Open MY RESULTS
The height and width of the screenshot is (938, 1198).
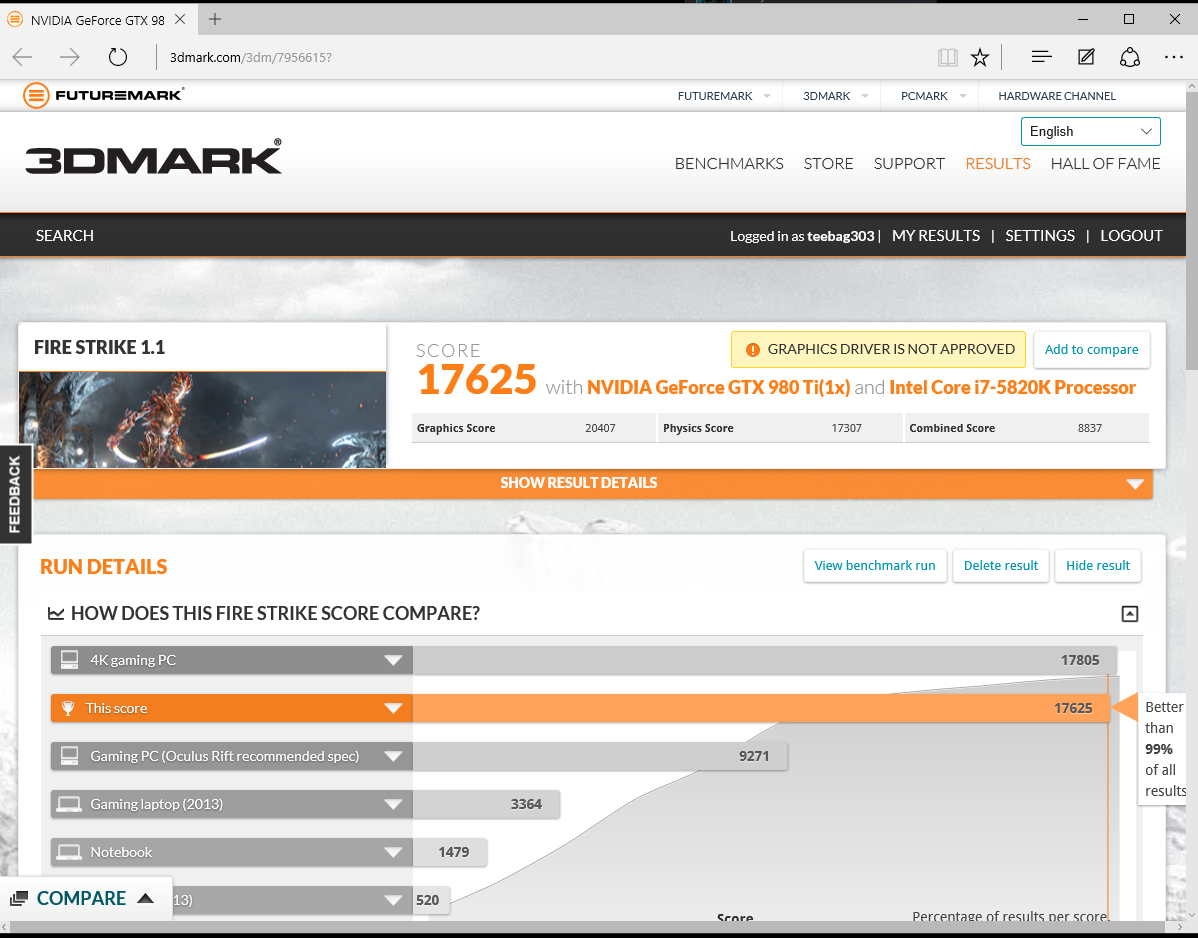tap(936, 235)
